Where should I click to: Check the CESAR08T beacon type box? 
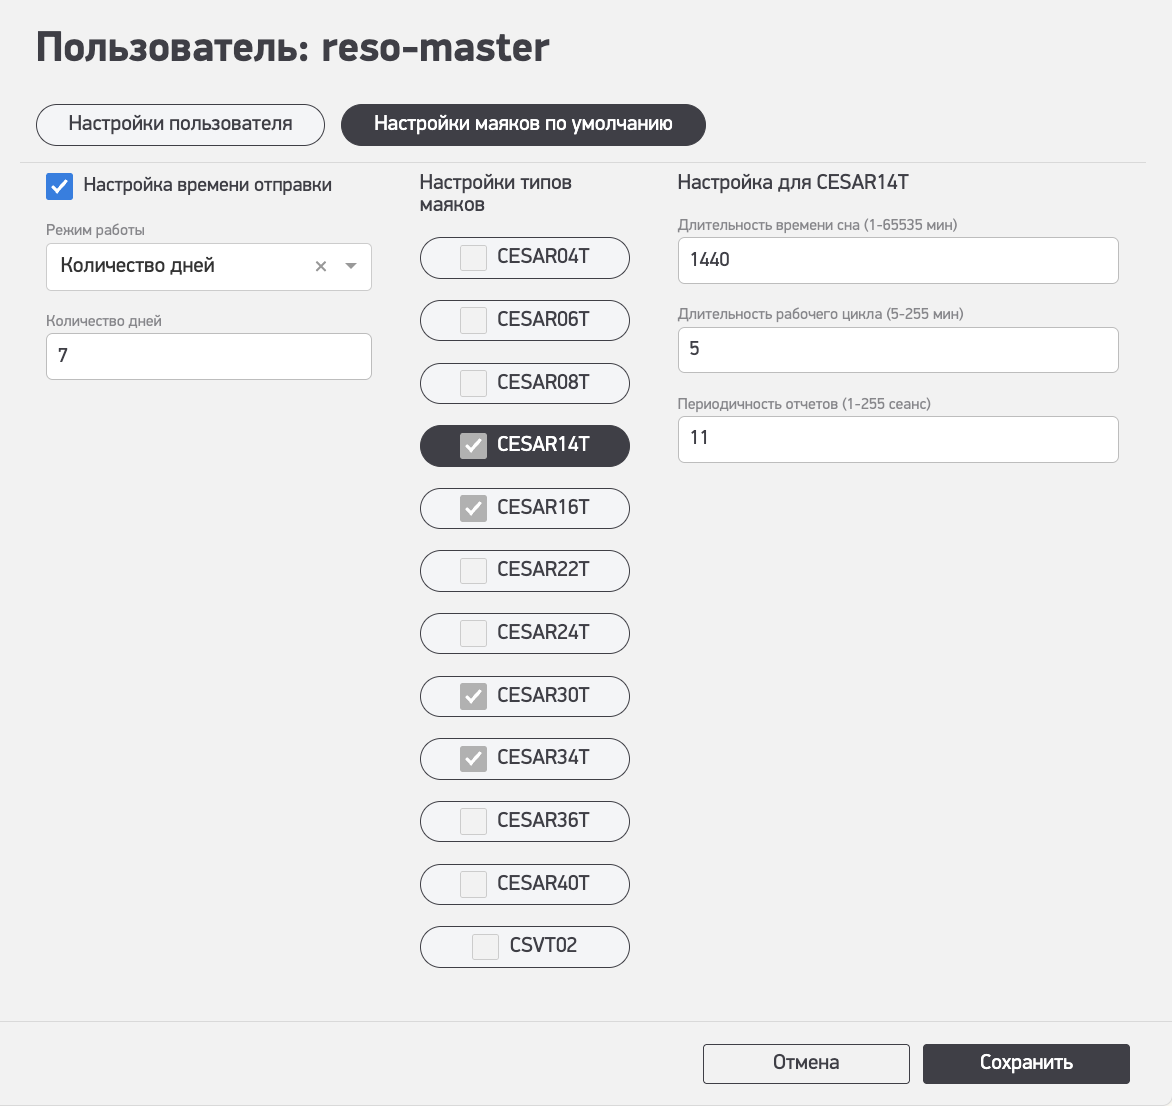pos(473,383)
